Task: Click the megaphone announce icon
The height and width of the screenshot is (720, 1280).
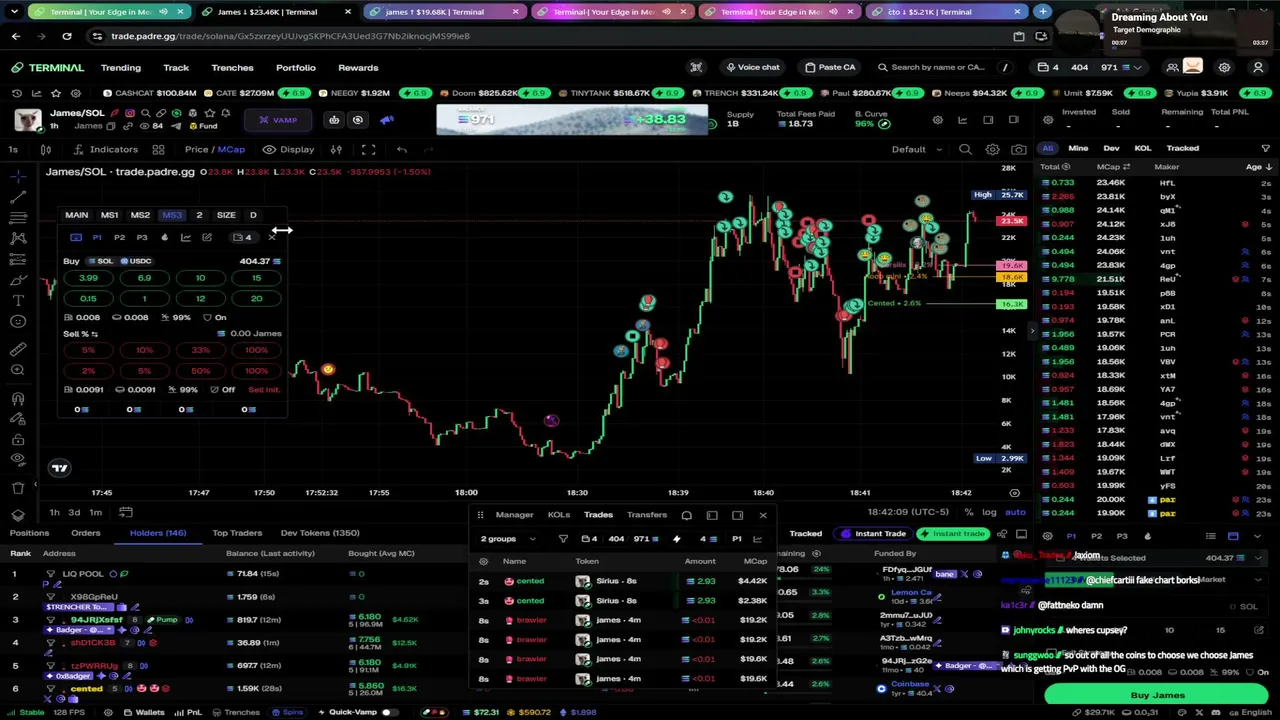Action: pos(386,120)
